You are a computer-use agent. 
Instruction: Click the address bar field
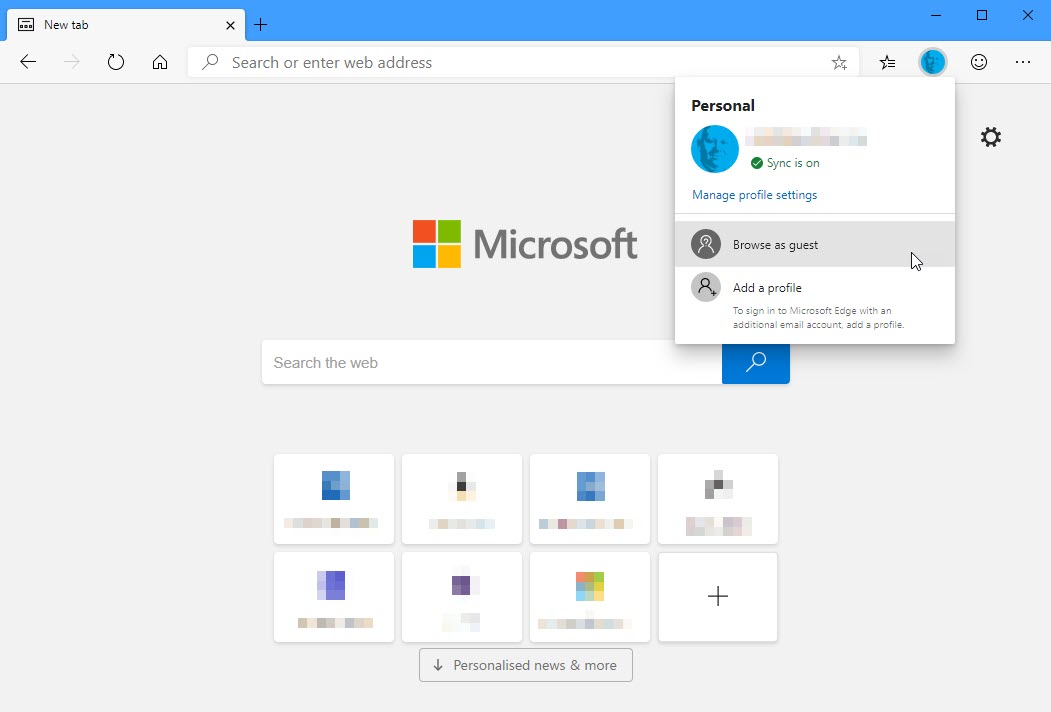tap(523, 62)
